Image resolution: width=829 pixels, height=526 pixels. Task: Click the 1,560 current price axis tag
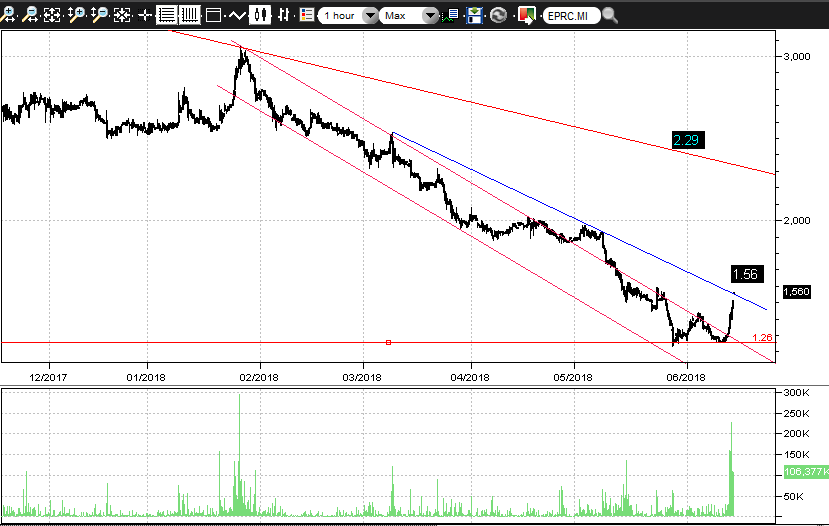[796, 292]
